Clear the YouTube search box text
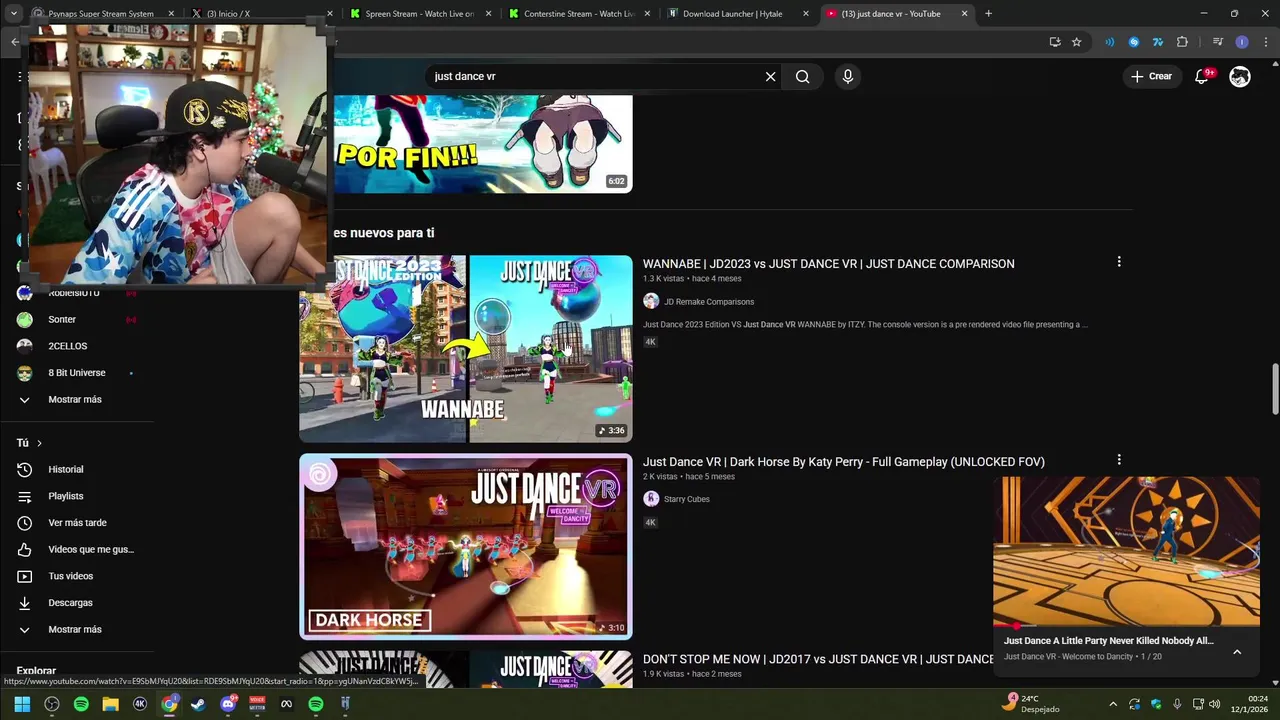Image resolution: width=1280 pixels, height=720 pixels. [x=770, y=76]
